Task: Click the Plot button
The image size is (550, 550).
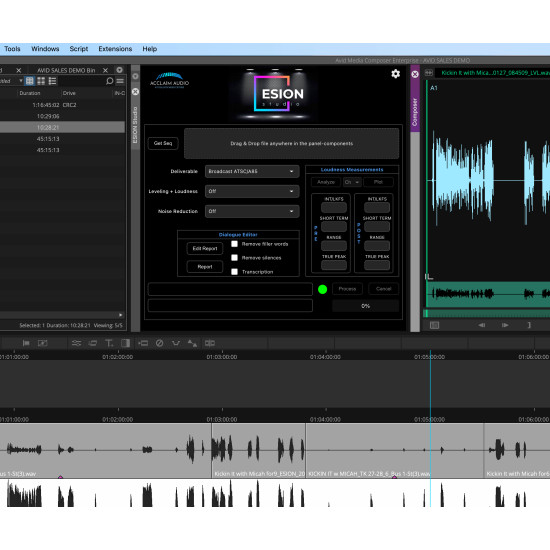Action: pos(378,182)
